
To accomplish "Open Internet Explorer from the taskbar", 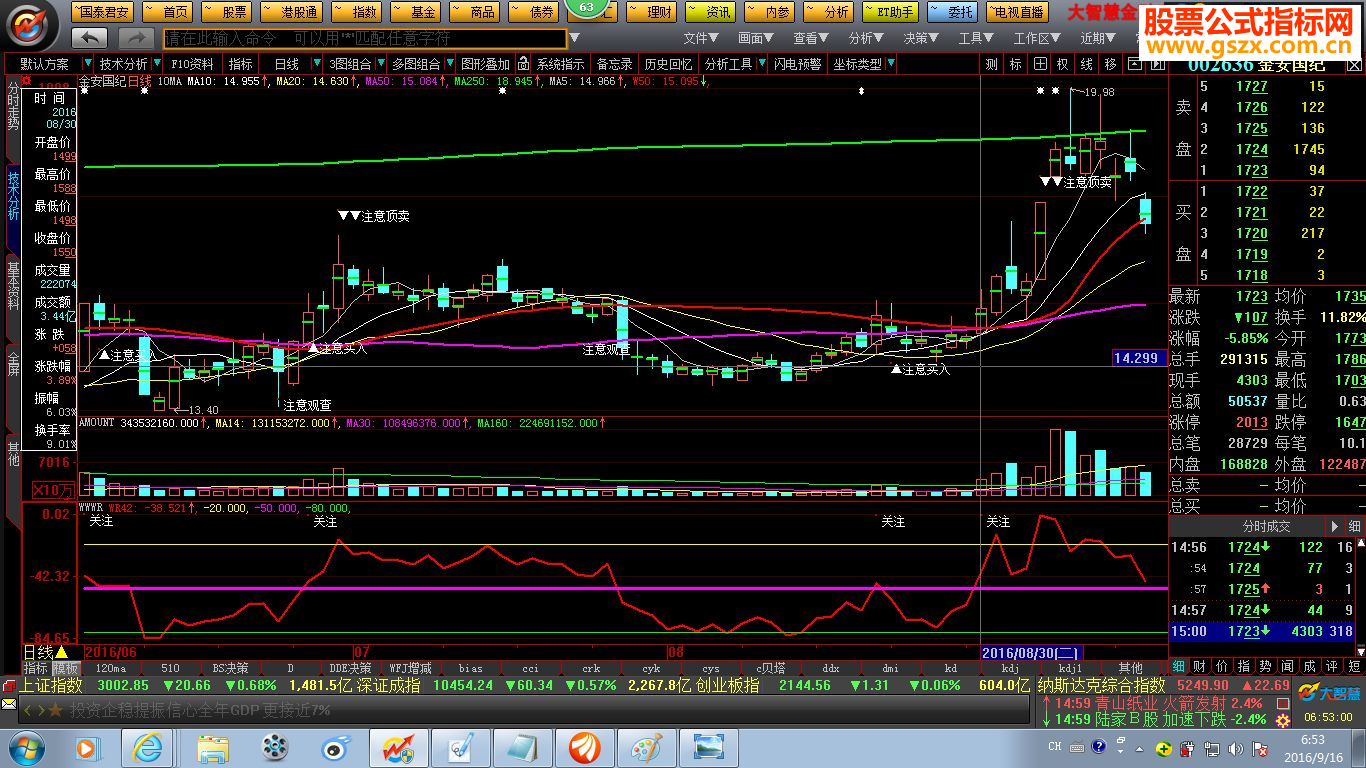I will point(148,747).
